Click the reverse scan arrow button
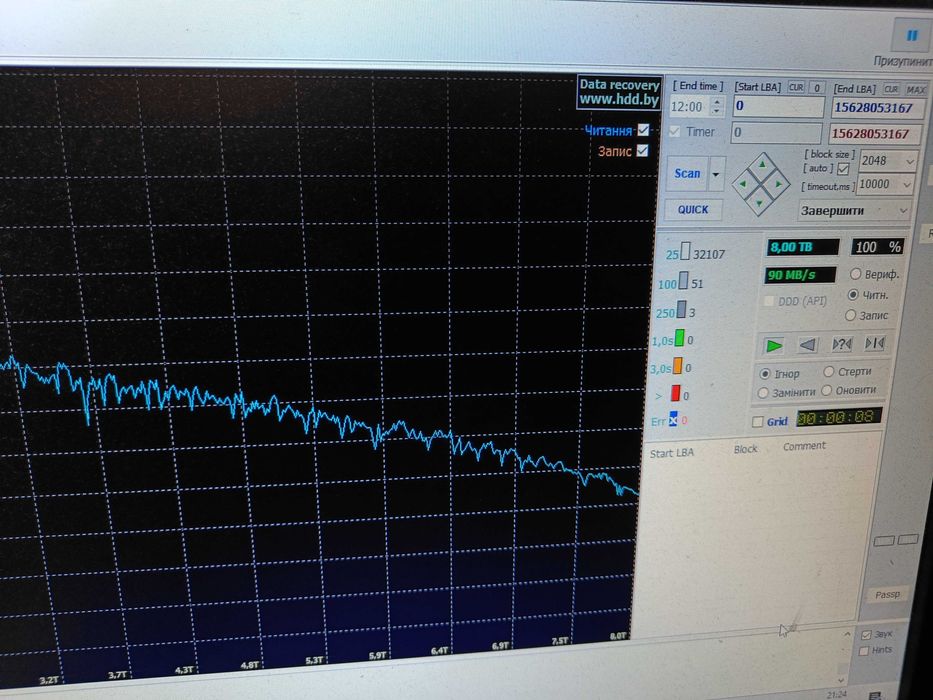 [808, 345]
